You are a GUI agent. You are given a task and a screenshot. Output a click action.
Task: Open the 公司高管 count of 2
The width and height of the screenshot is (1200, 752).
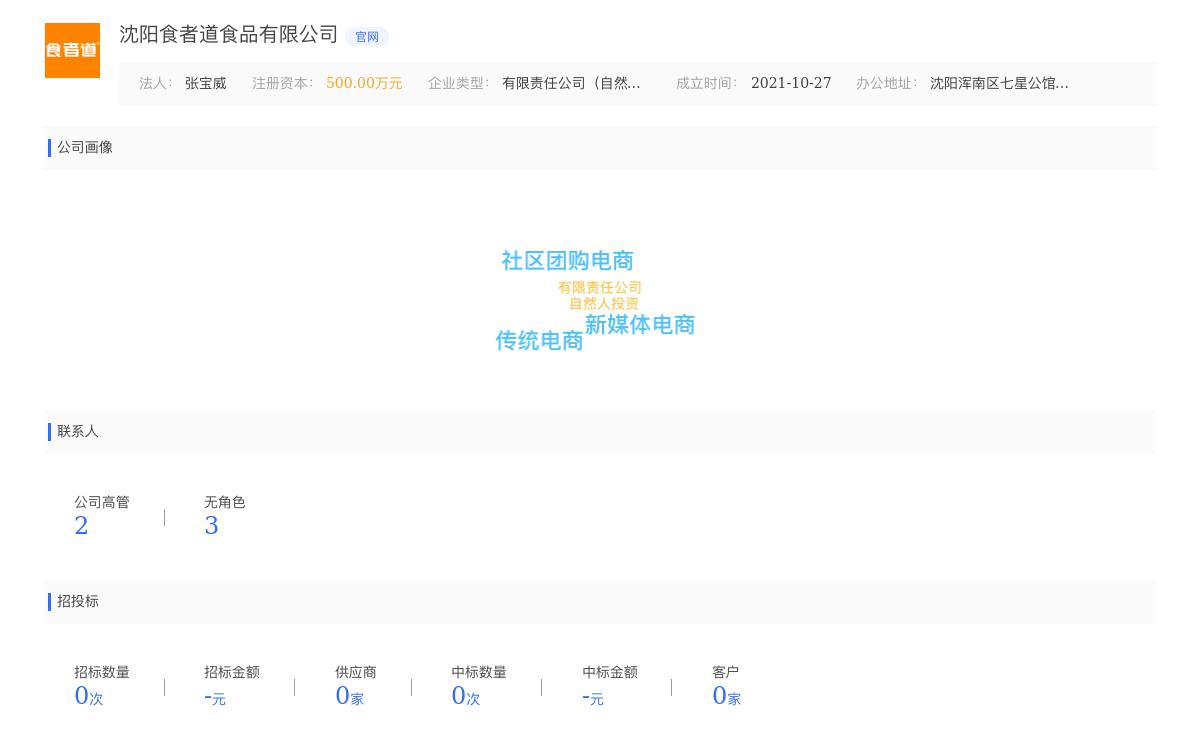click(81, 526)
